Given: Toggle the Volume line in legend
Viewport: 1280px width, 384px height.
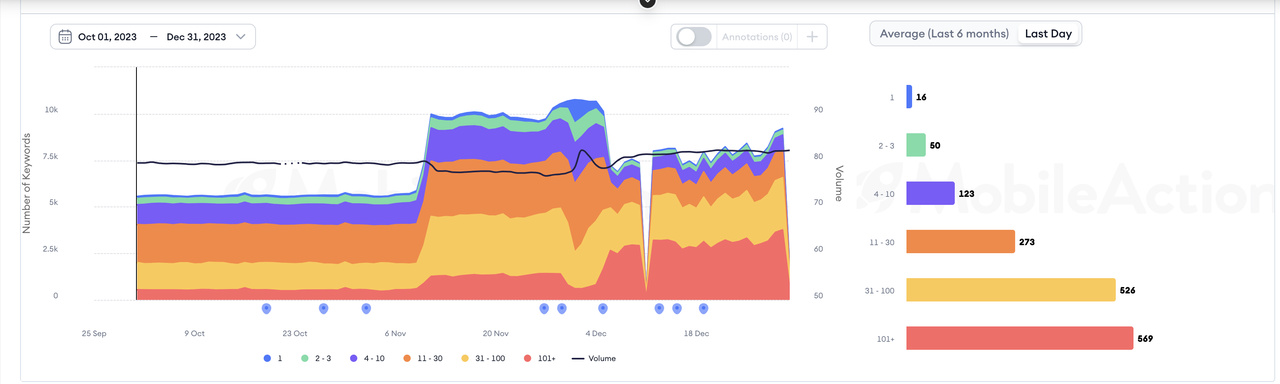Looking at the screenshot, I should pyautogui.click(x=594, y=358).
